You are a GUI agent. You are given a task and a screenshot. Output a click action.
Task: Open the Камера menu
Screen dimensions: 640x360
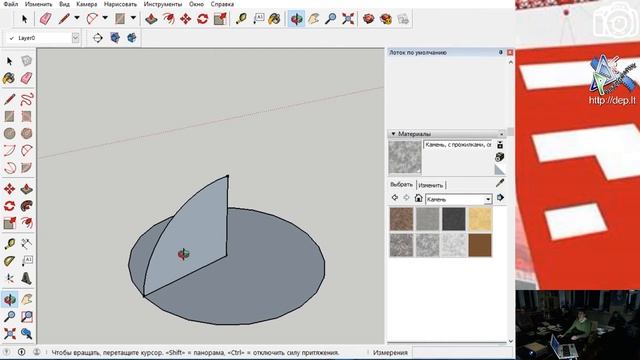pyautogui.click(x=87, y=4)
